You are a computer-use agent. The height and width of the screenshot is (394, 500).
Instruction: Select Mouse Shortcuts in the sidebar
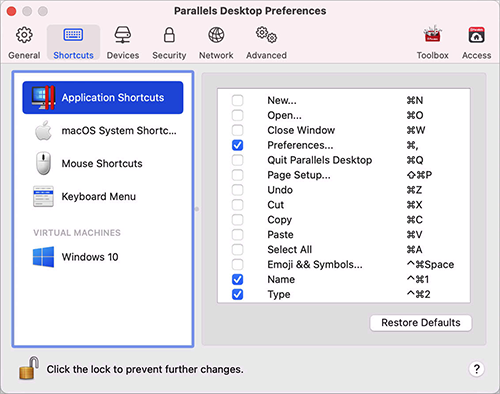(x=103, y=163)
